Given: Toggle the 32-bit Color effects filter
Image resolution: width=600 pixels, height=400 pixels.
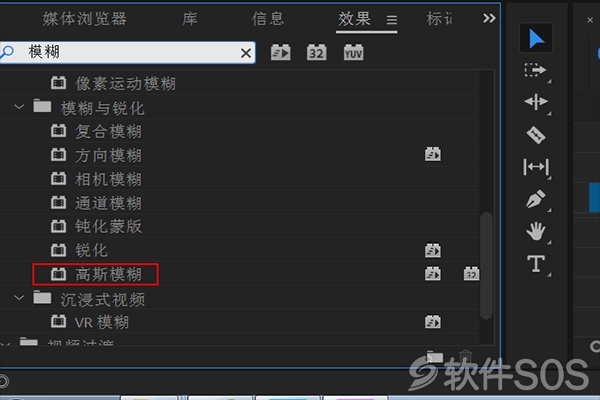Looking at the screenshot, I should coord(316,52).
